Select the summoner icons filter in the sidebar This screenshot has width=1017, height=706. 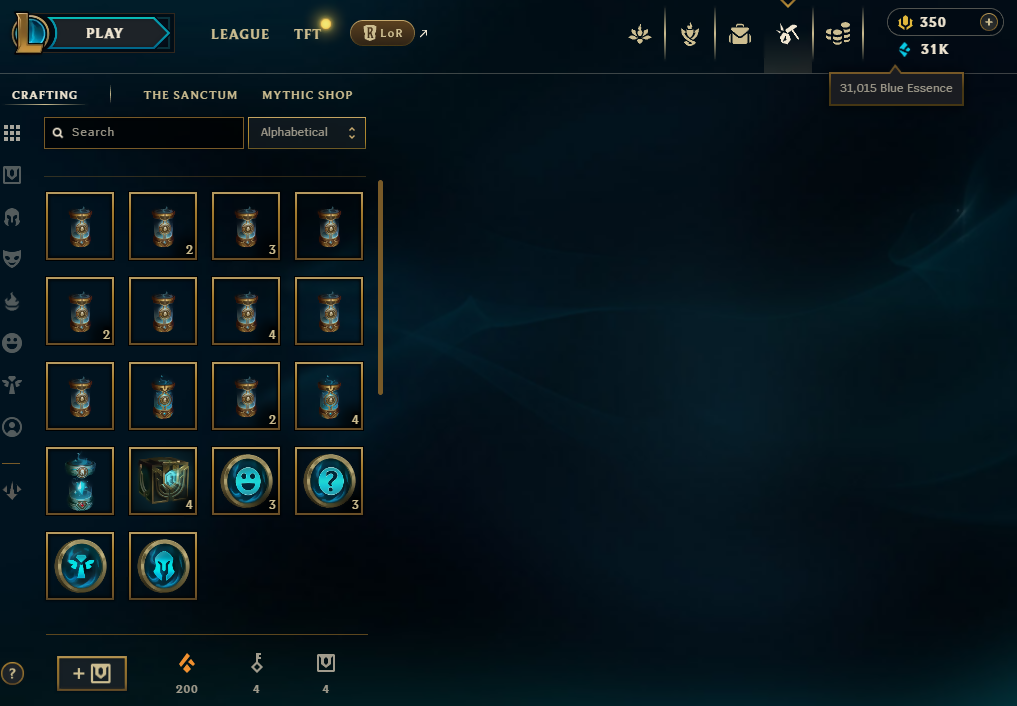pyautogui.click(x=12, y=427)
